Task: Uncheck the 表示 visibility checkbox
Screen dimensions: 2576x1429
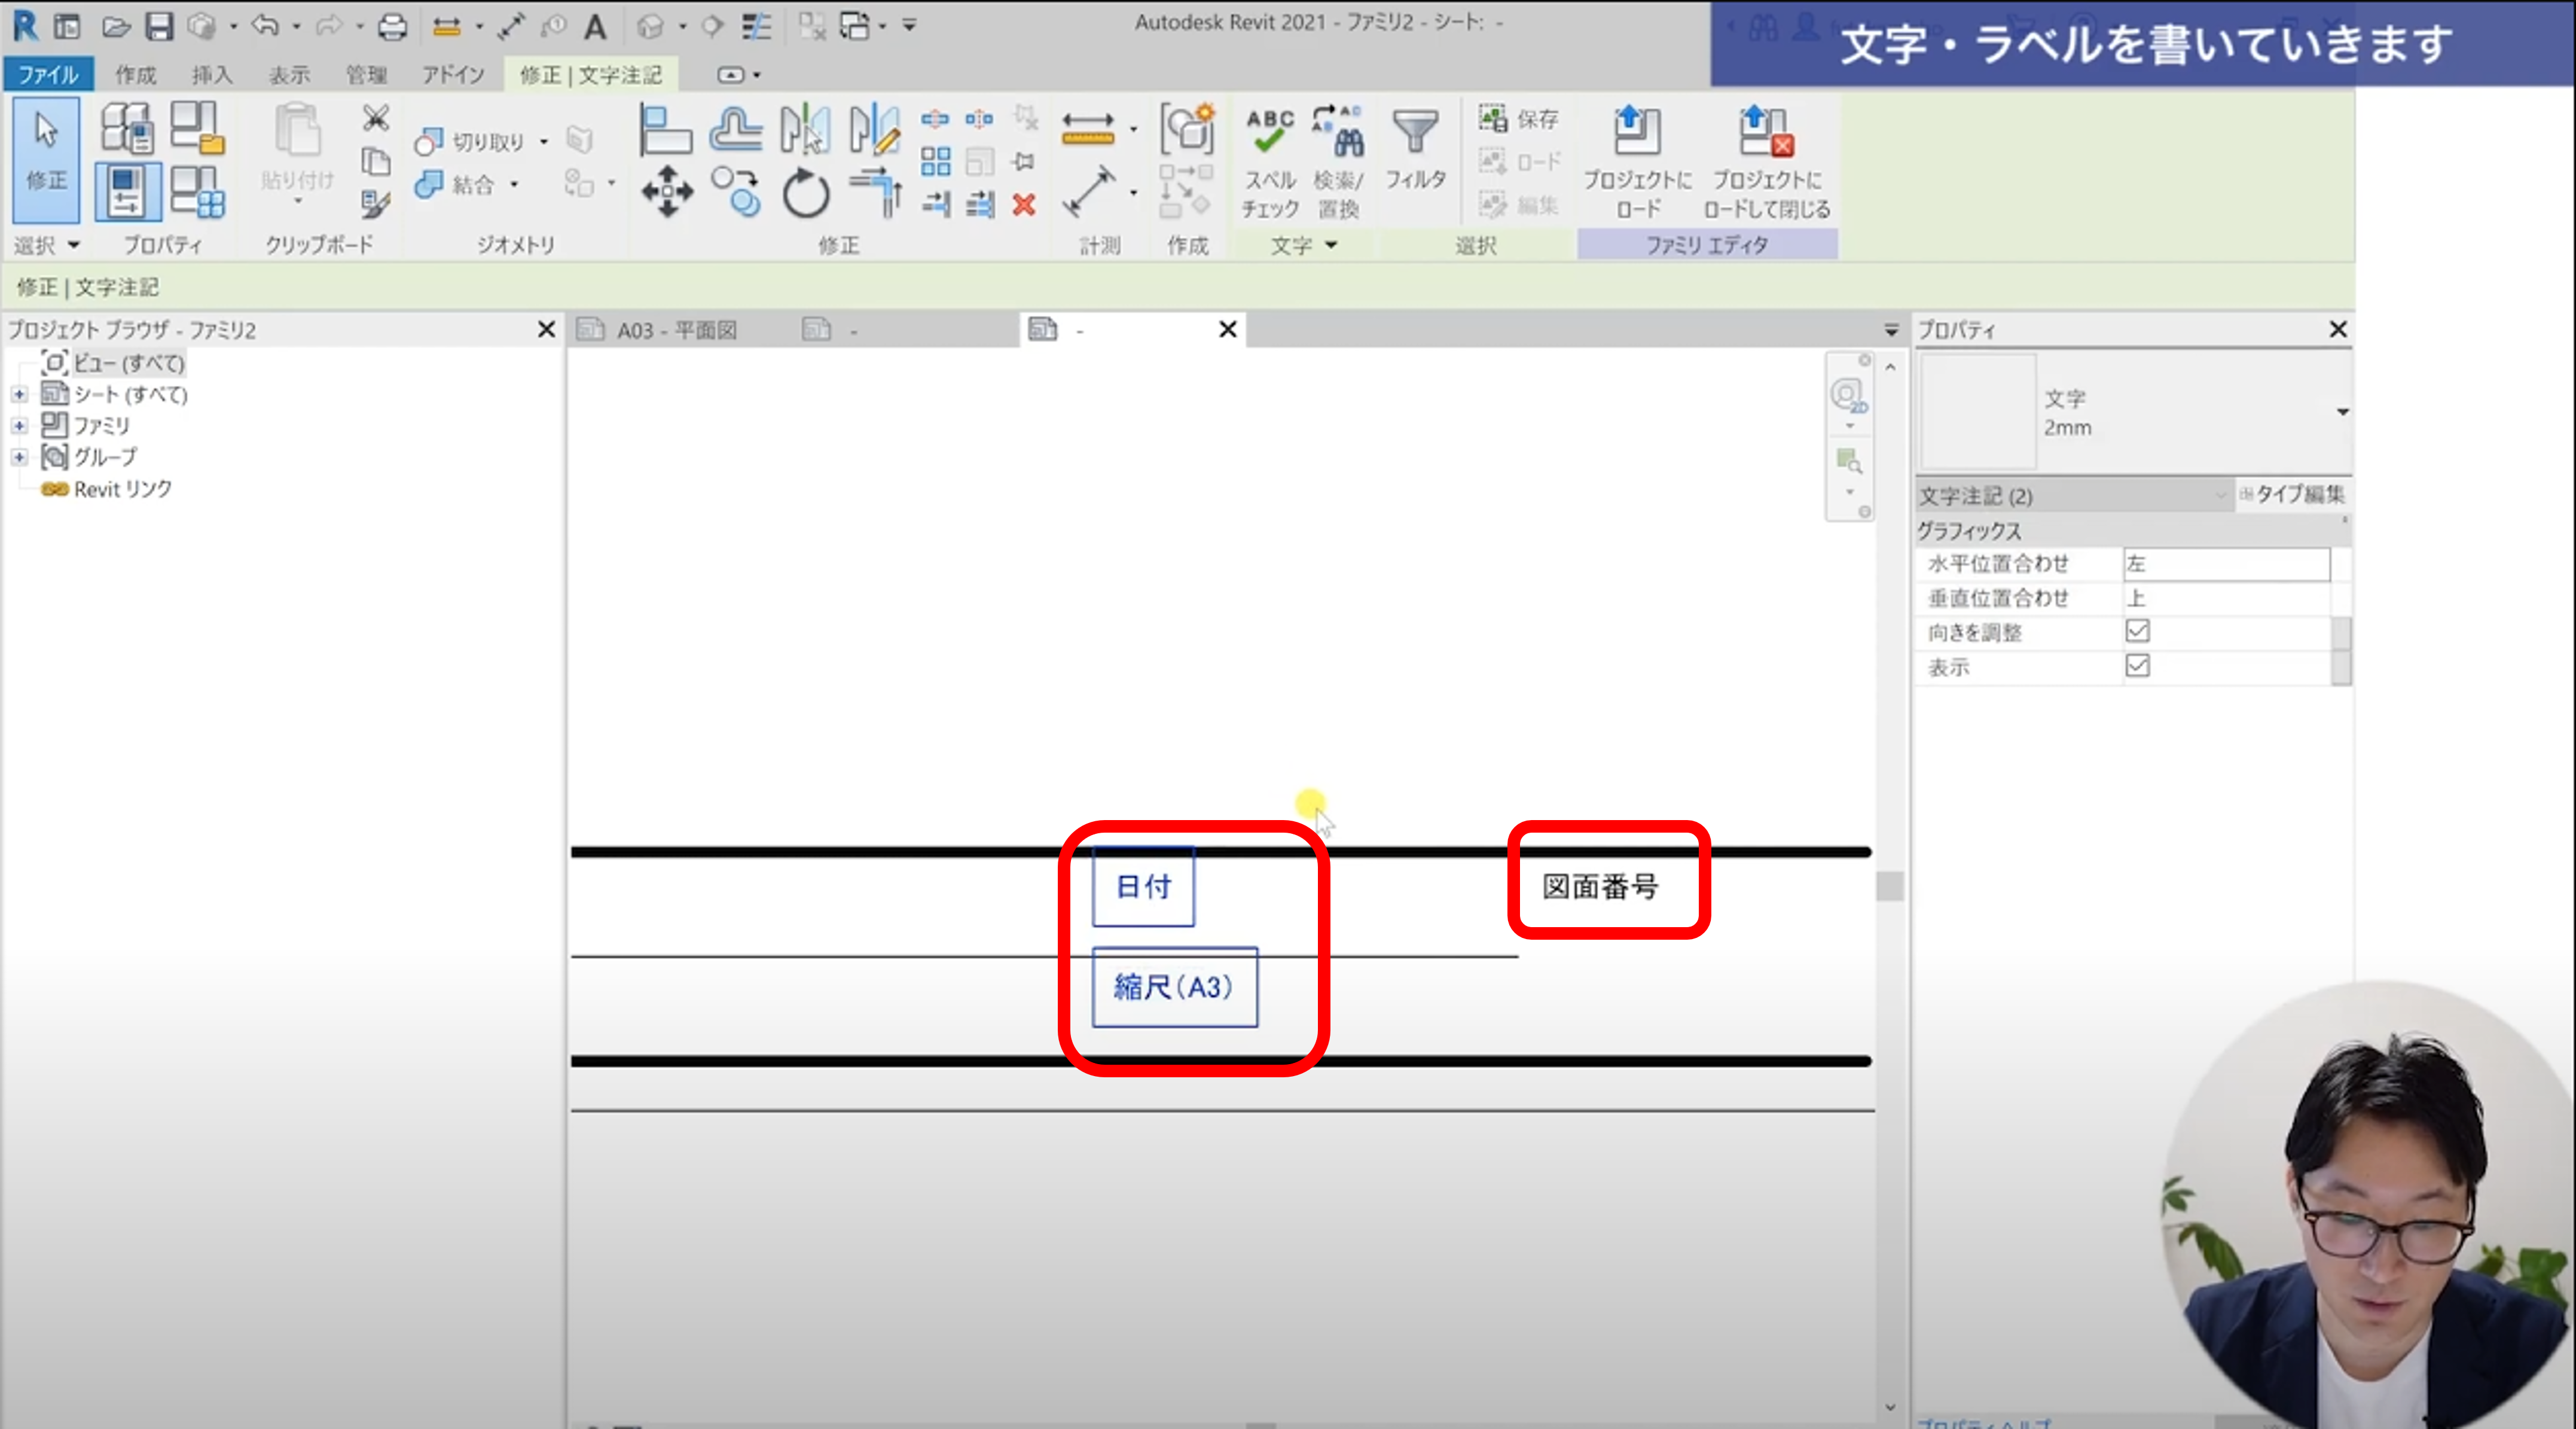Action: click(2137, 666)
